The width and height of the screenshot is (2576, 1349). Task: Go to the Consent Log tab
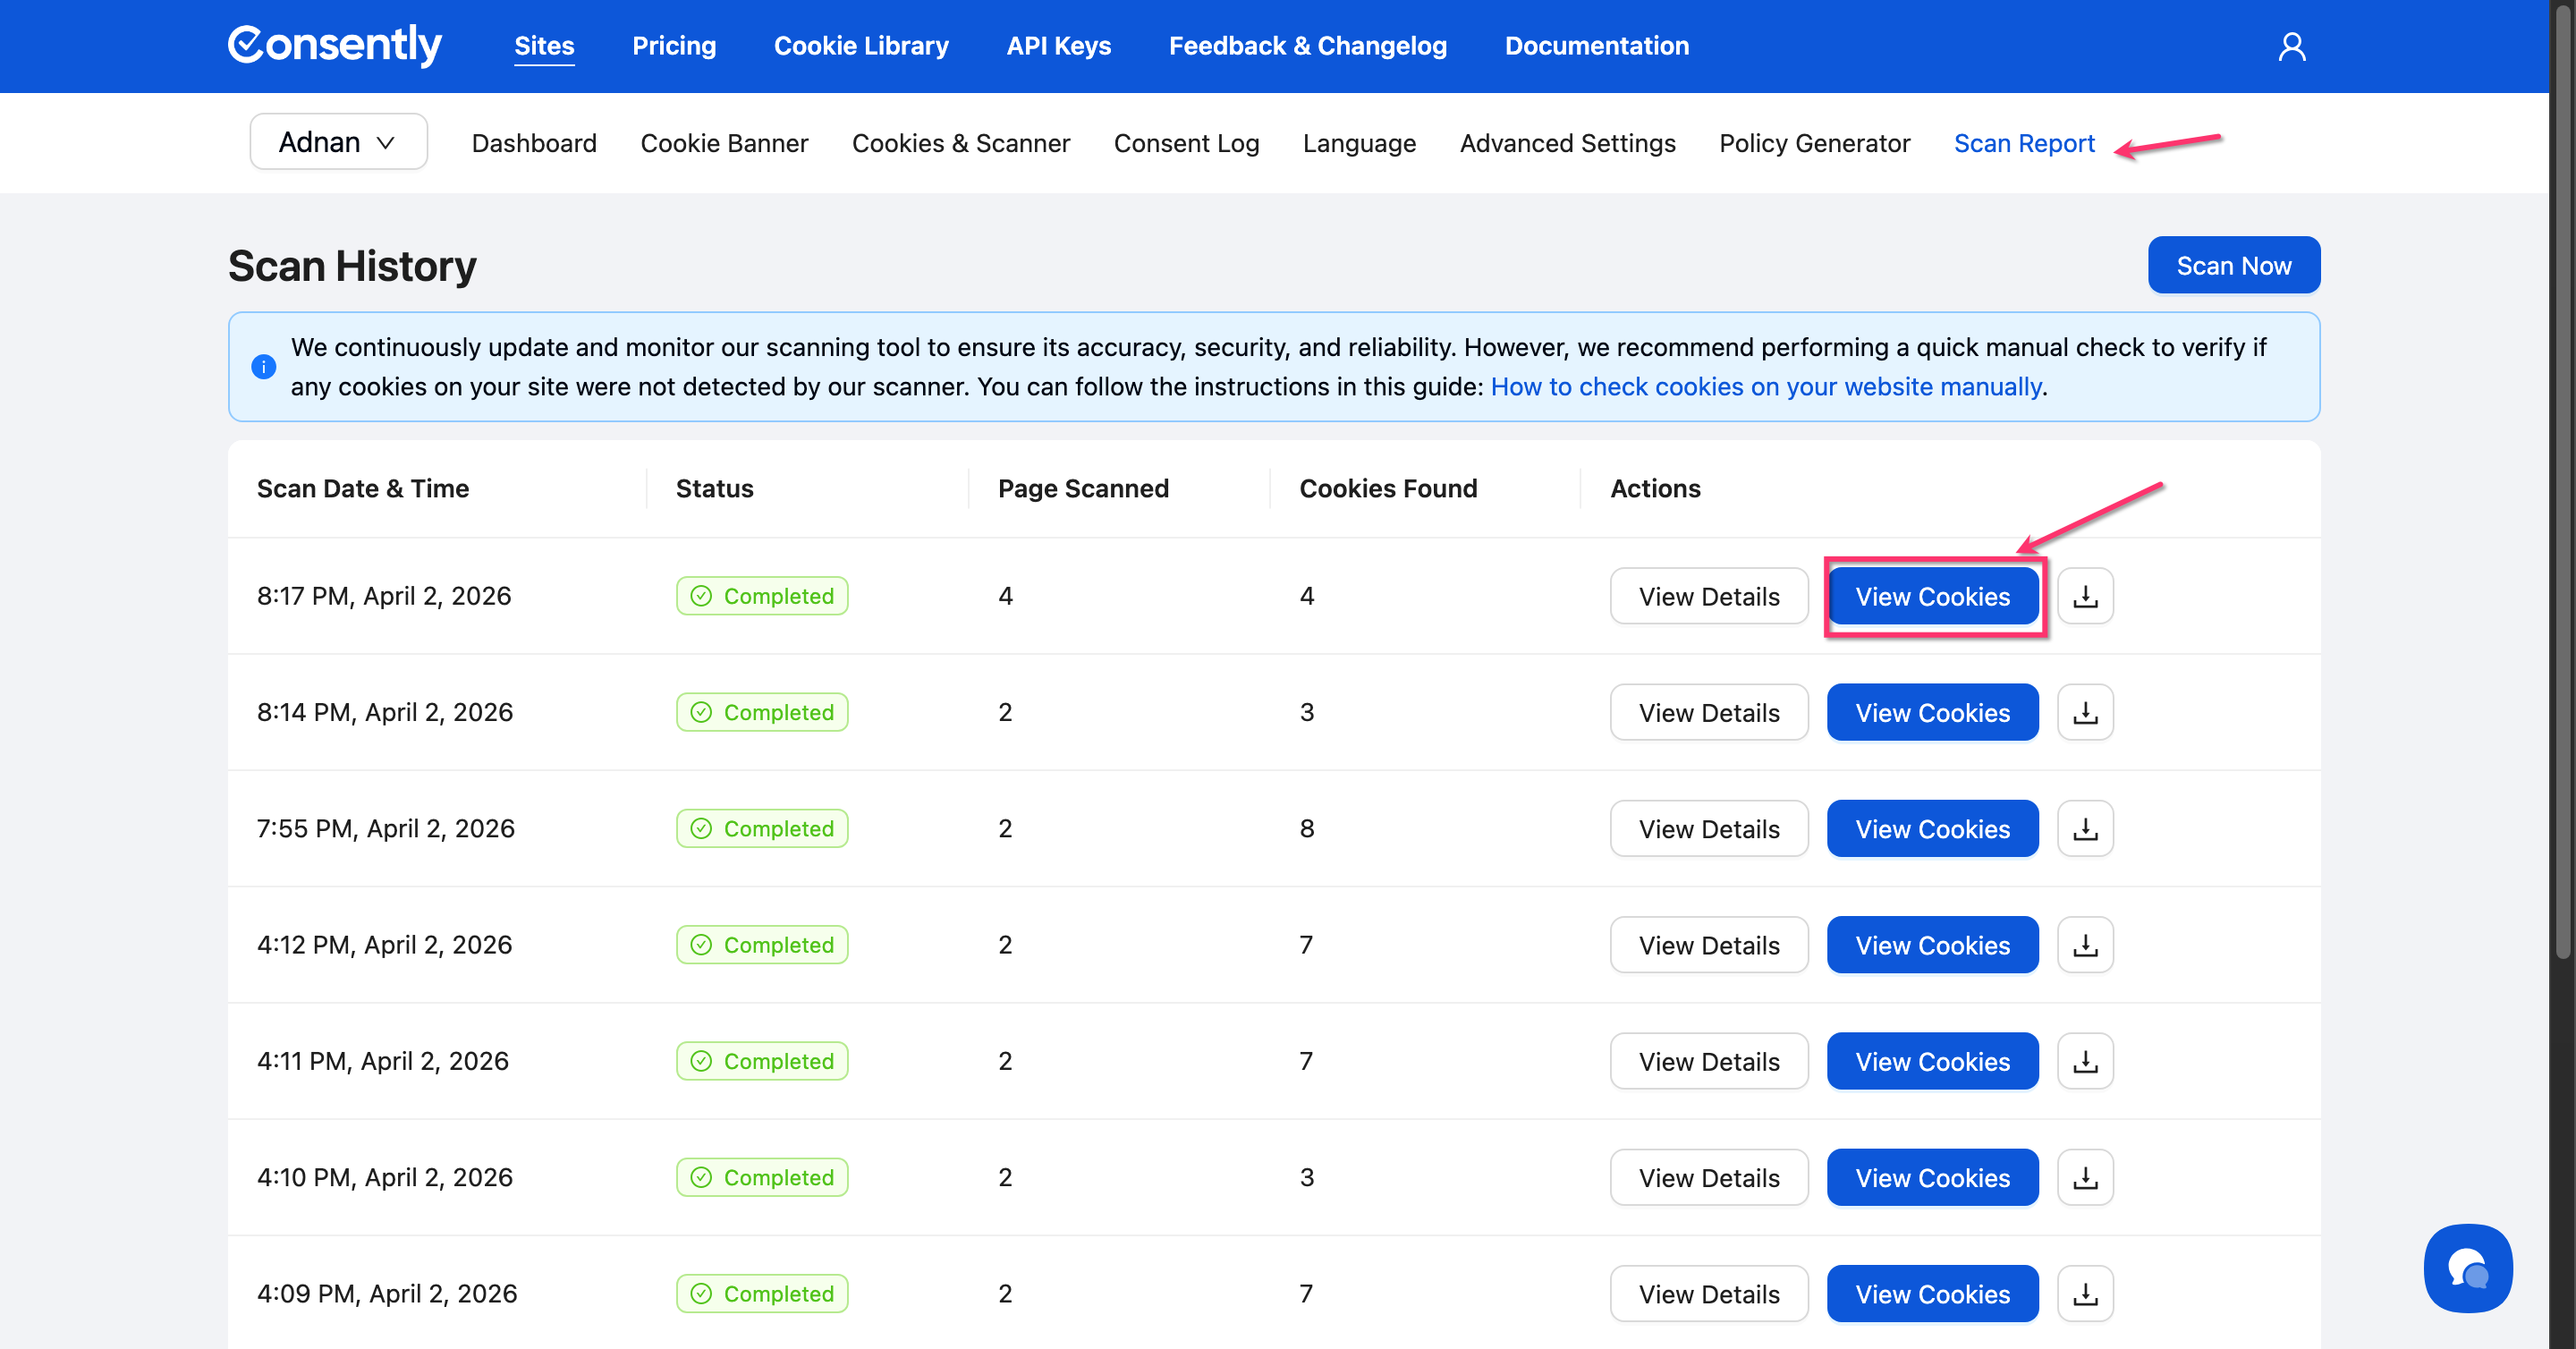(1186, 143)
